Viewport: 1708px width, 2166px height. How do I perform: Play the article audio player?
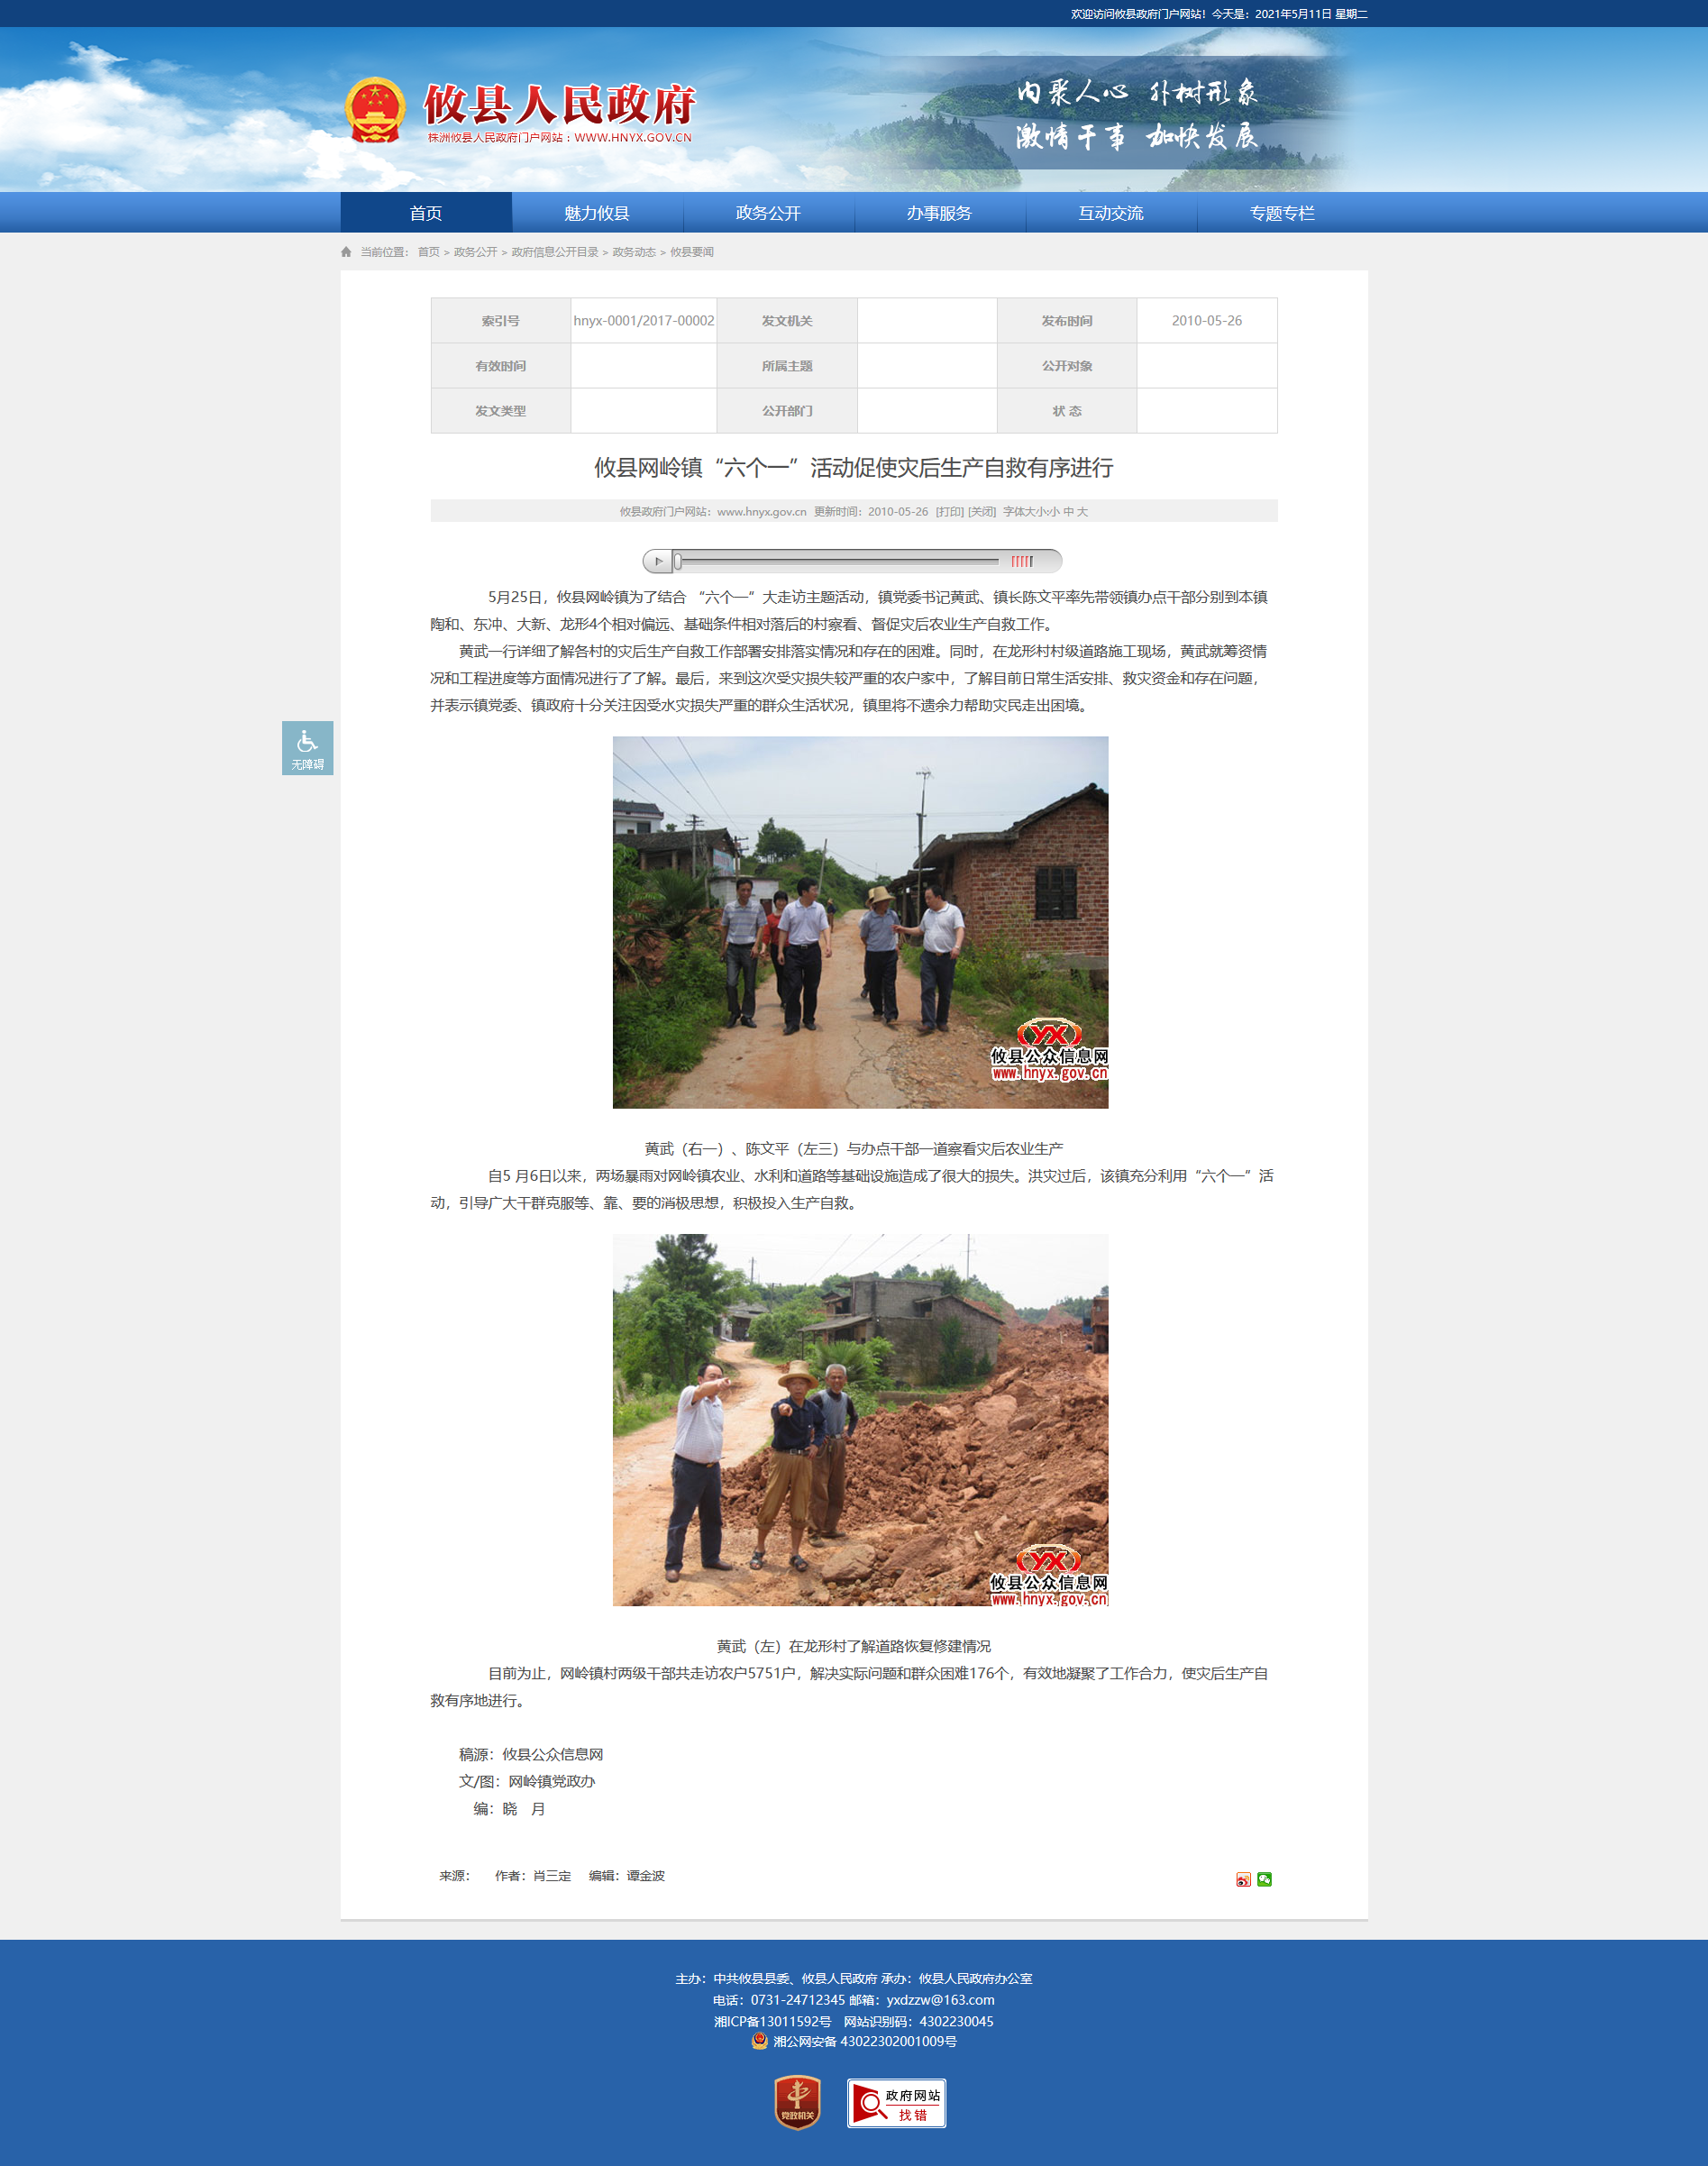[x=657, y=561]
